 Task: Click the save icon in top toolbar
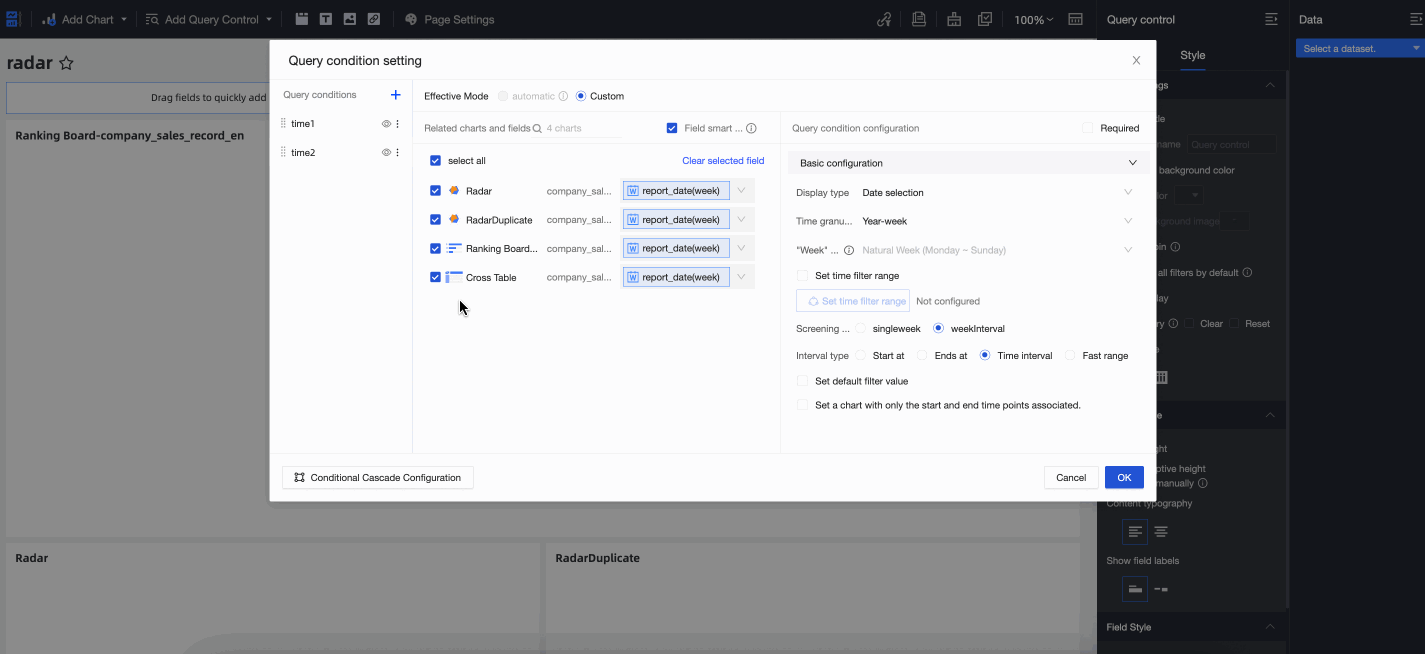[x=918, y=19]
